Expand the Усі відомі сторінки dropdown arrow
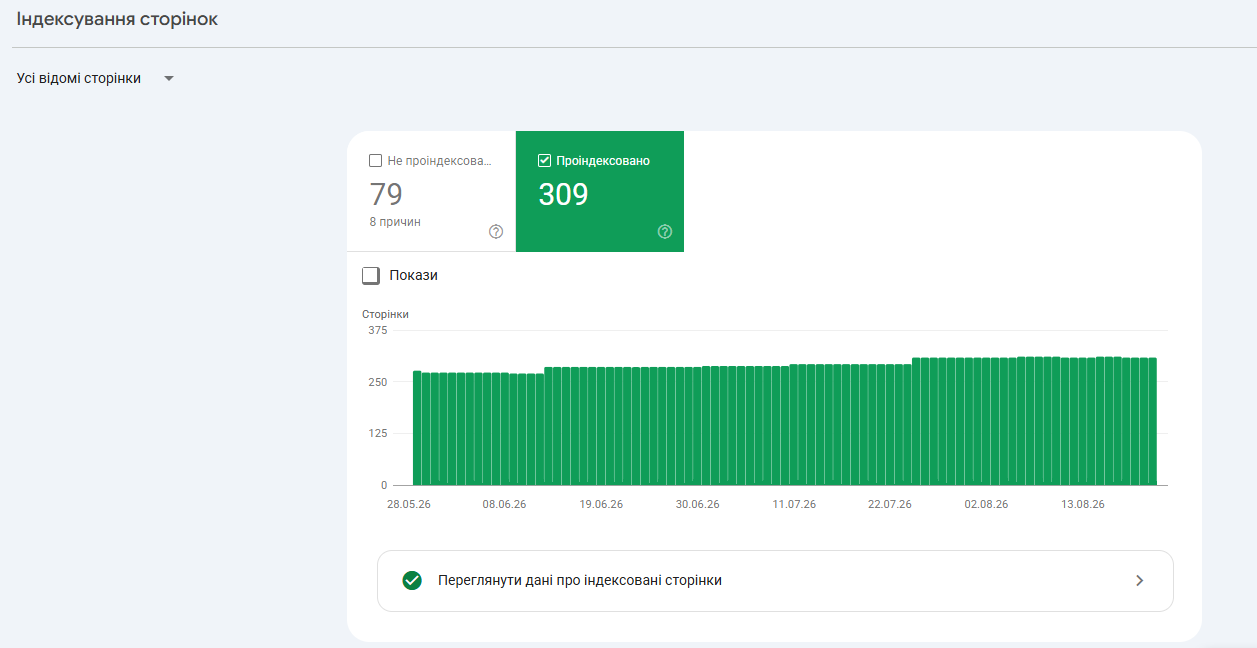 pyautogui.click(x=169, y=79)
